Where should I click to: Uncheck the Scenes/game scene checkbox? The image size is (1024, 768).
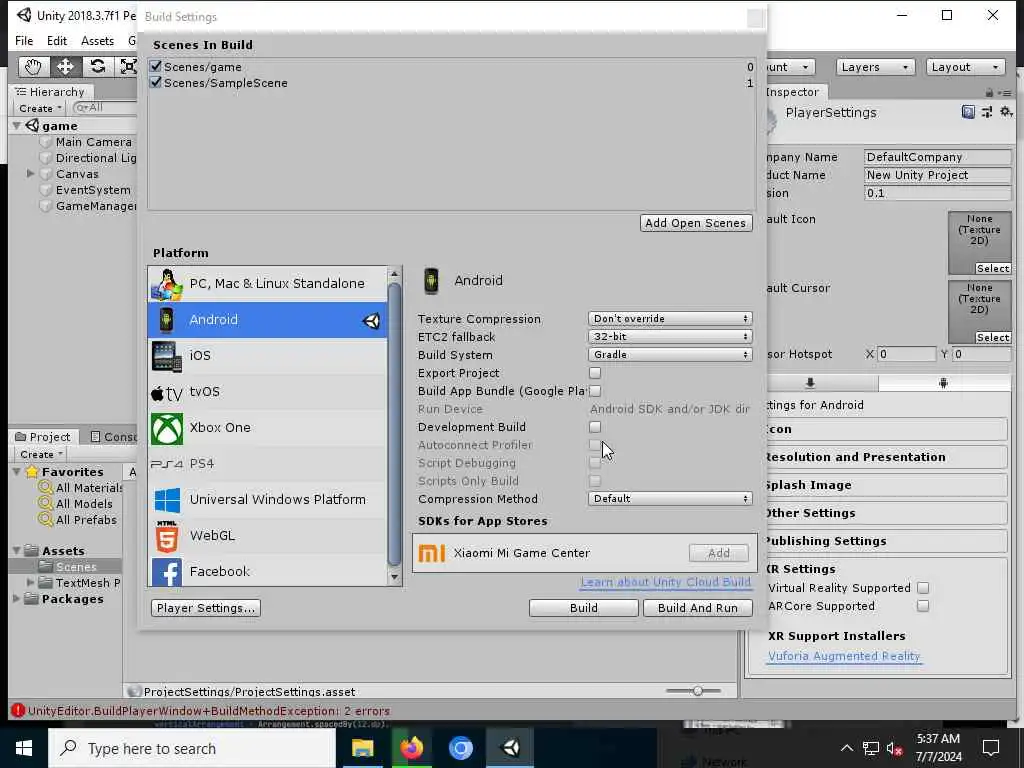point(155,66)
